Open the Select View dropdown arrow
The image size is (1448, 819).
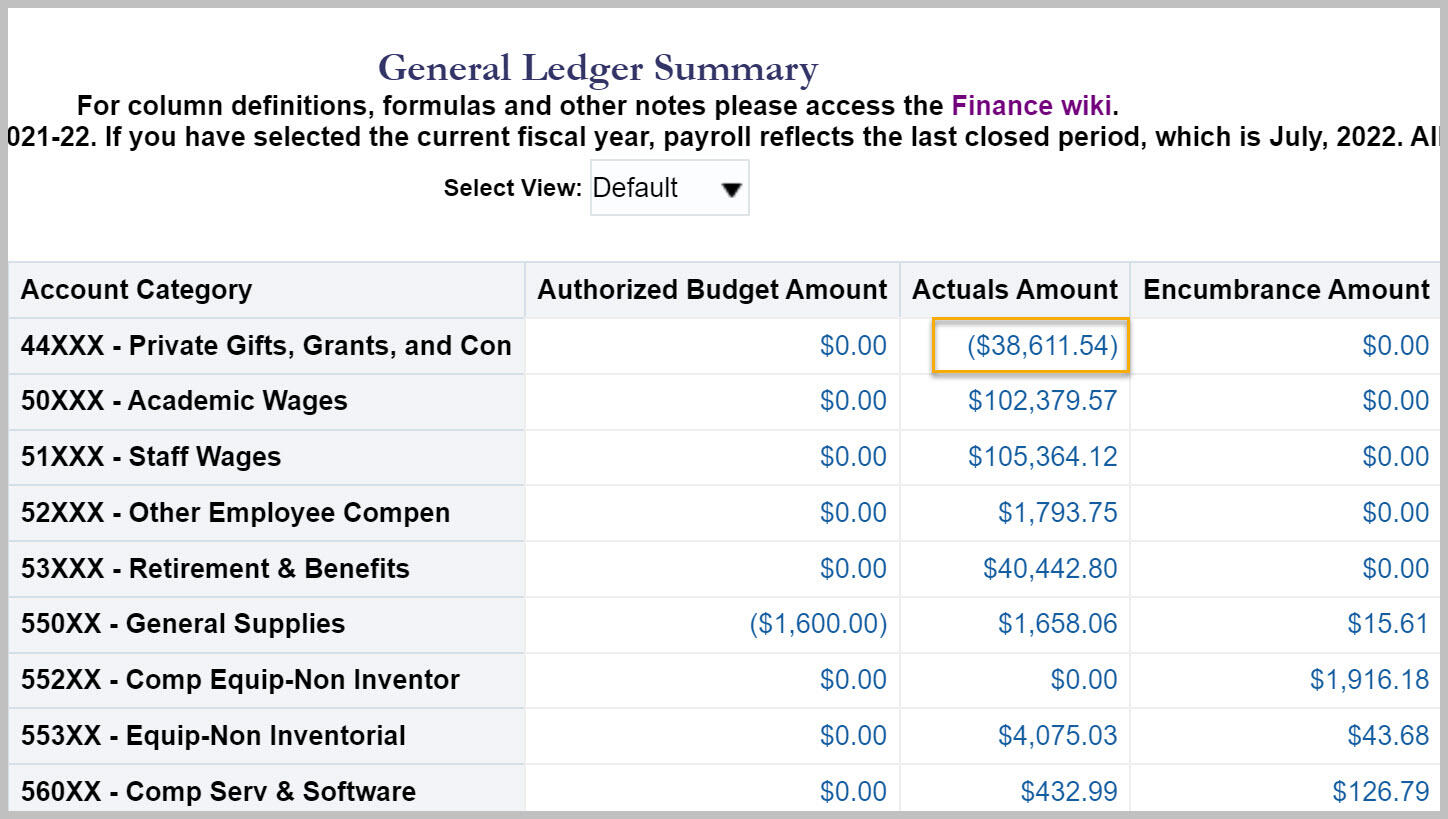pos(732,189)
